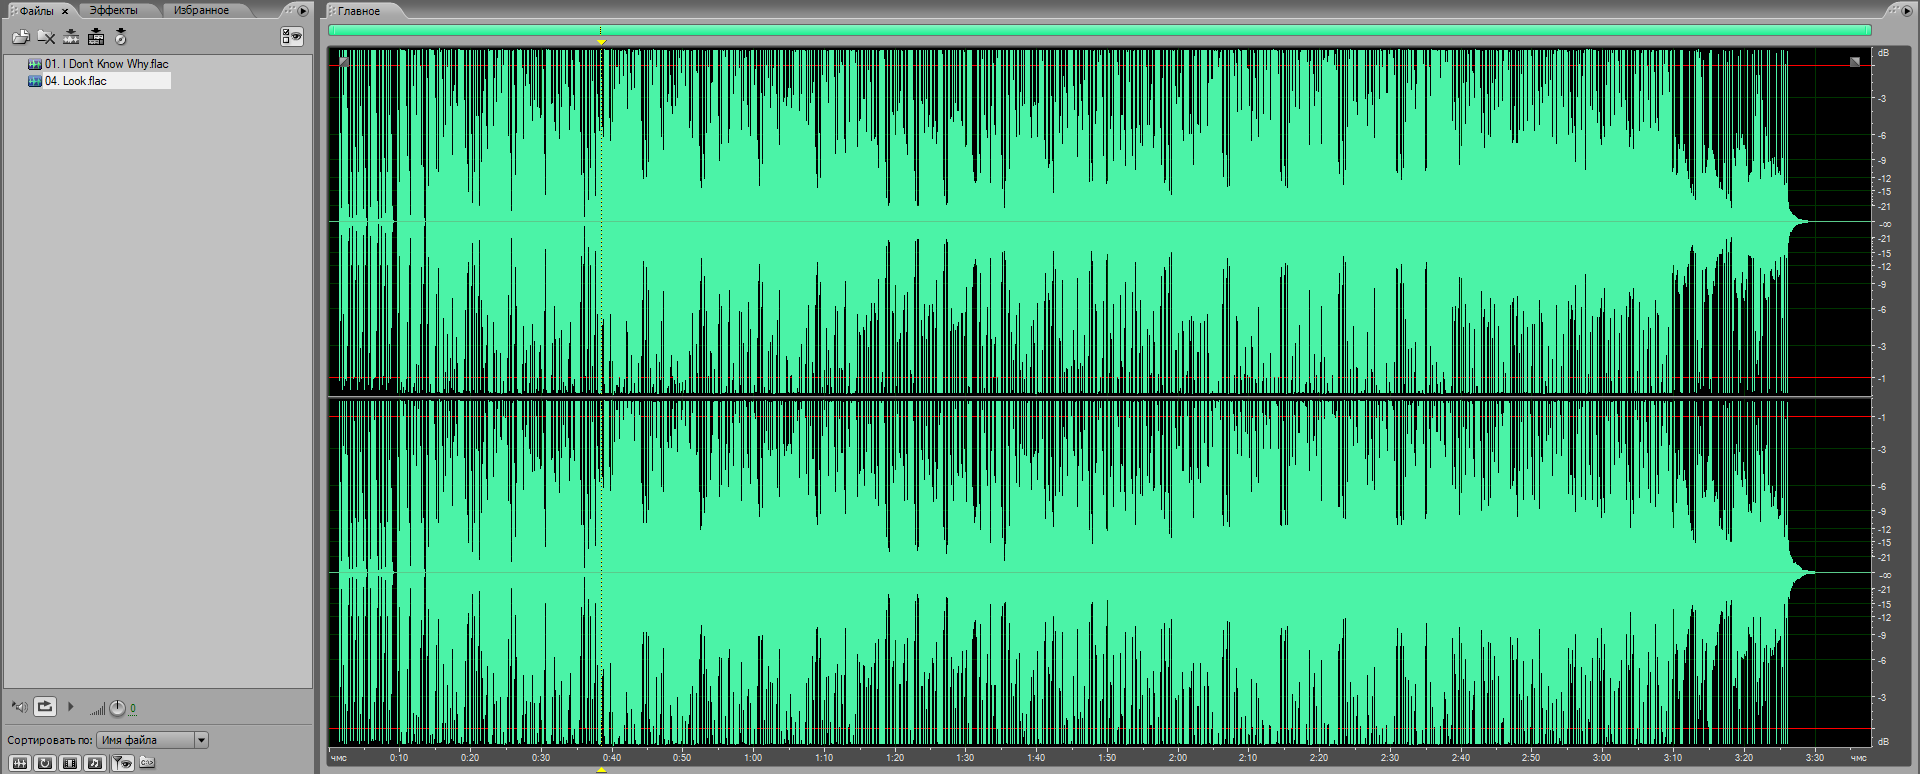Open the sort-by 'Имя файла' dropdown
Image resolution: width=1920 pixels, height=774 pixels.
tap(201, 740)
